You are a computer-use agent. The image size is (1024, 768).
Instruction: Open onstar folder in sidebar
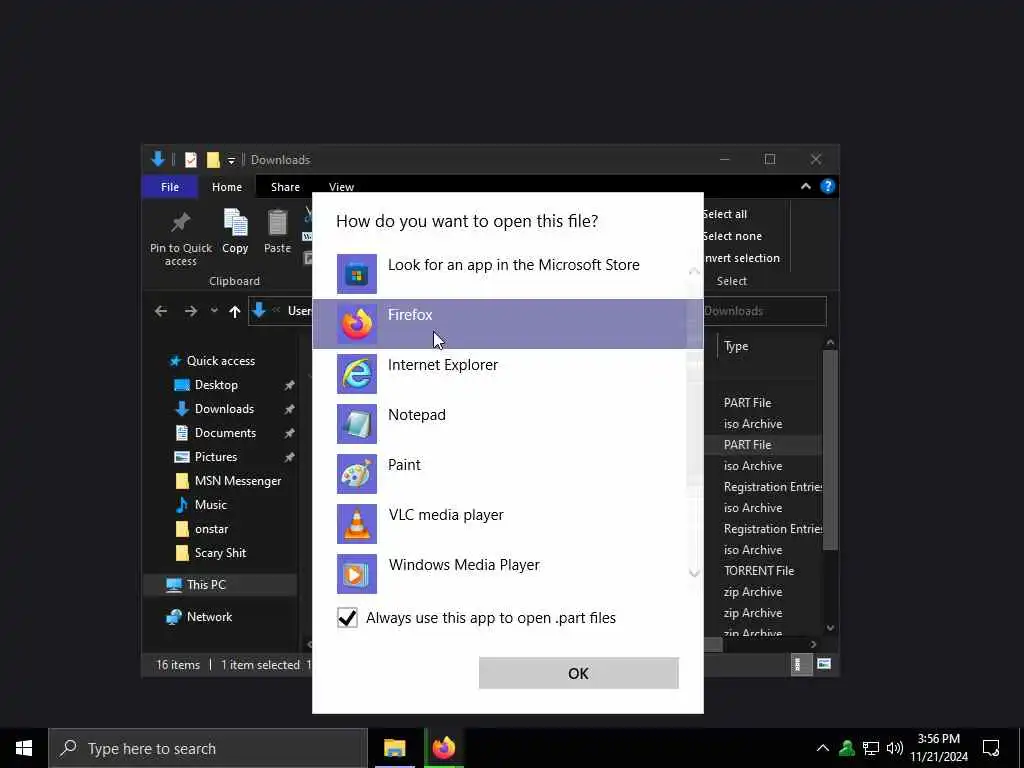tap(212, 529)
